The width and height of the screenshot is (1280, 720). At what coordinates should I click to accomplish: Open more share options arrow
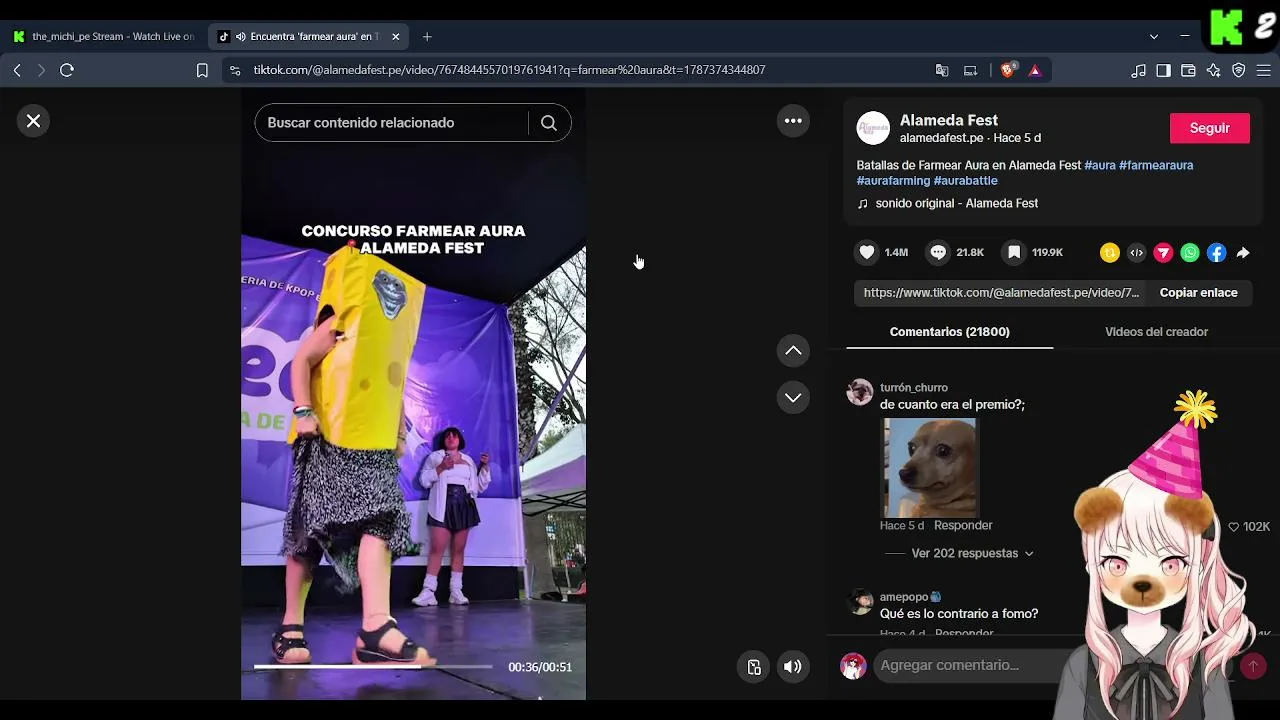tap(1243, 253)
